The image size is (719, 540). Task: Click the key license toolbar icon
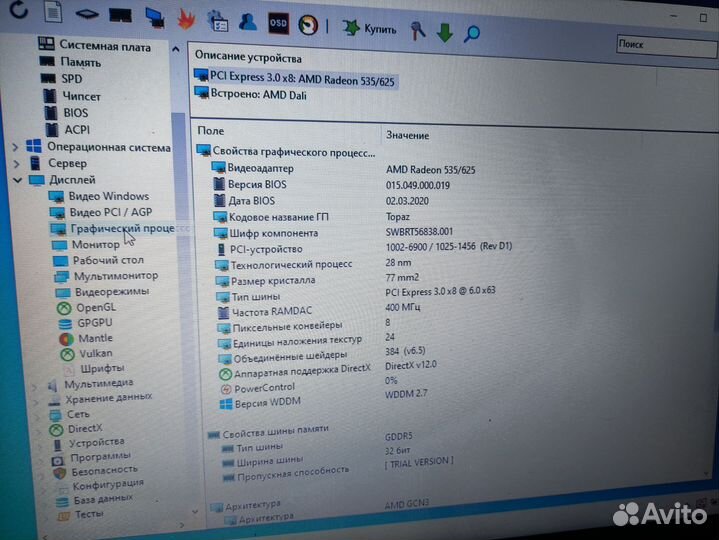click(x=418, y=31)
